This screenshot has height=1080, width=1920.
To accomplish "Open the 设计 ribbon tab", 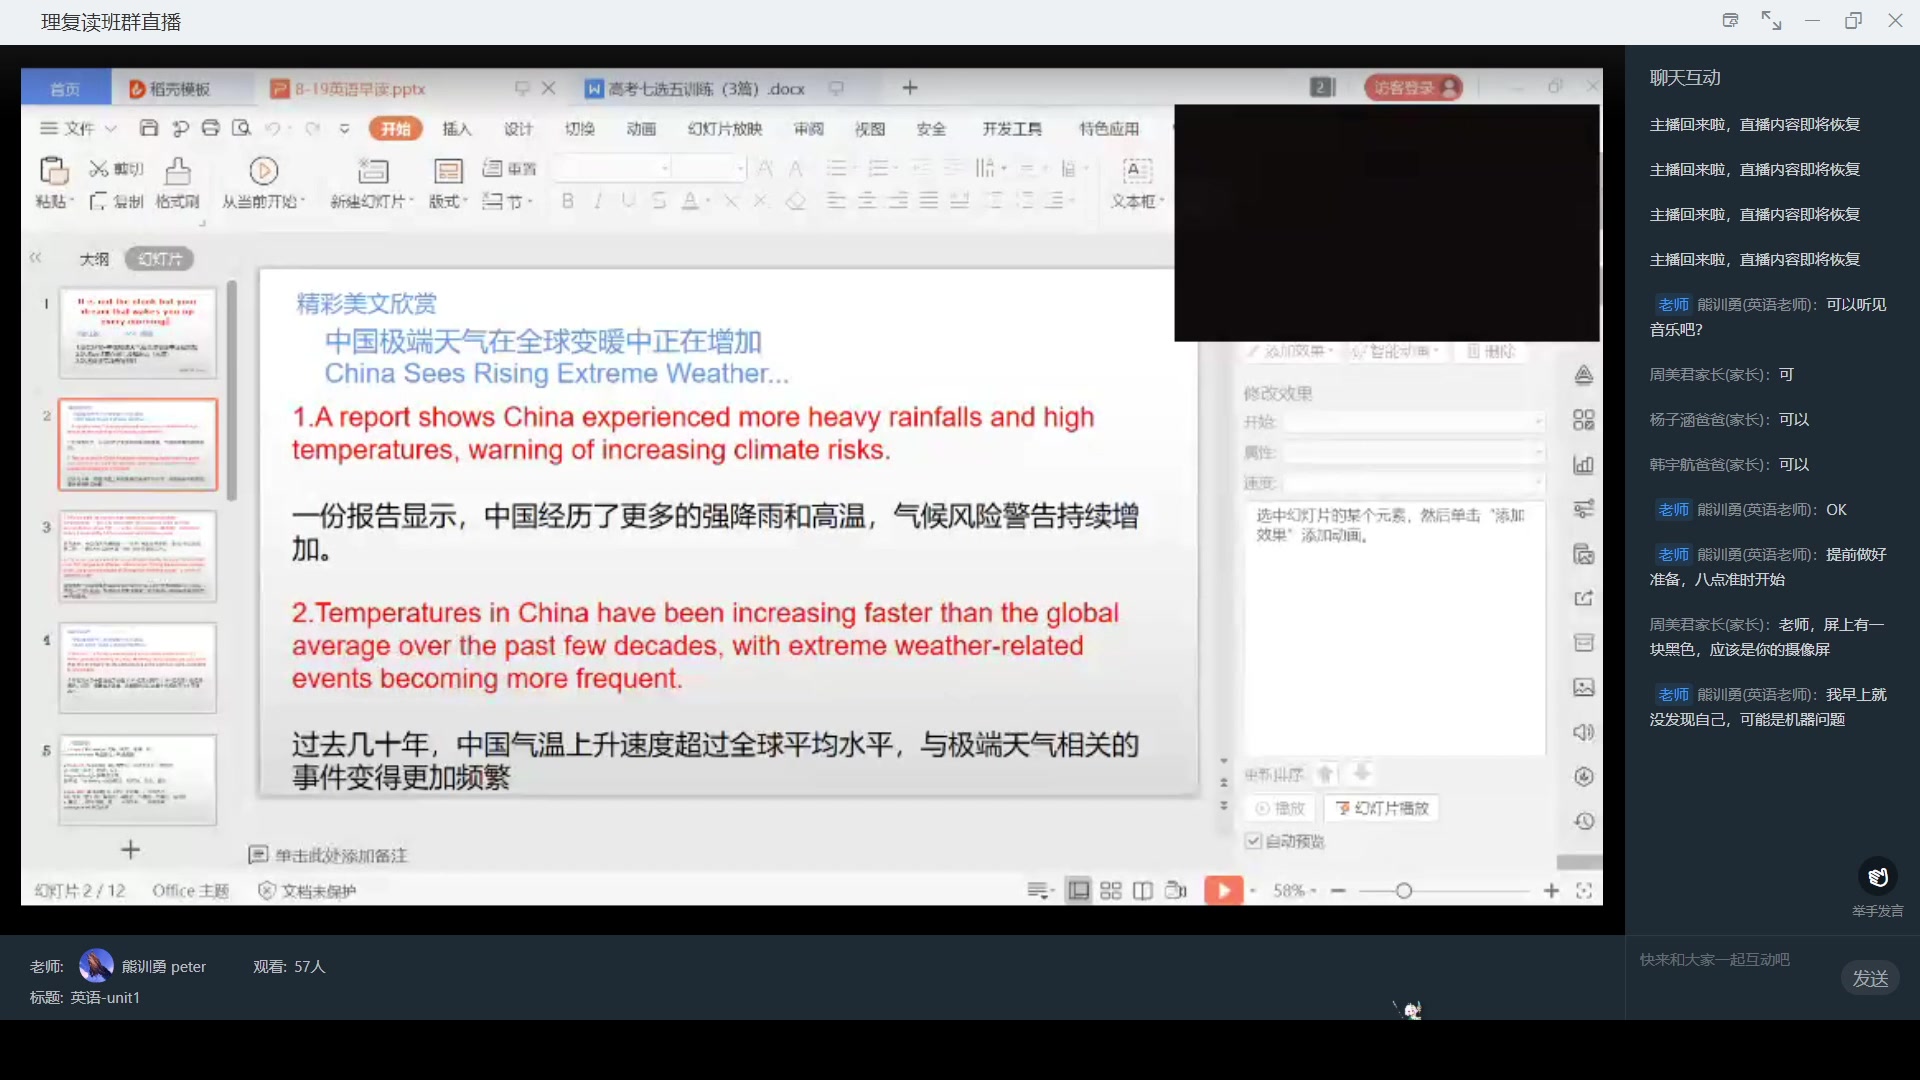I will click(518, 129).
